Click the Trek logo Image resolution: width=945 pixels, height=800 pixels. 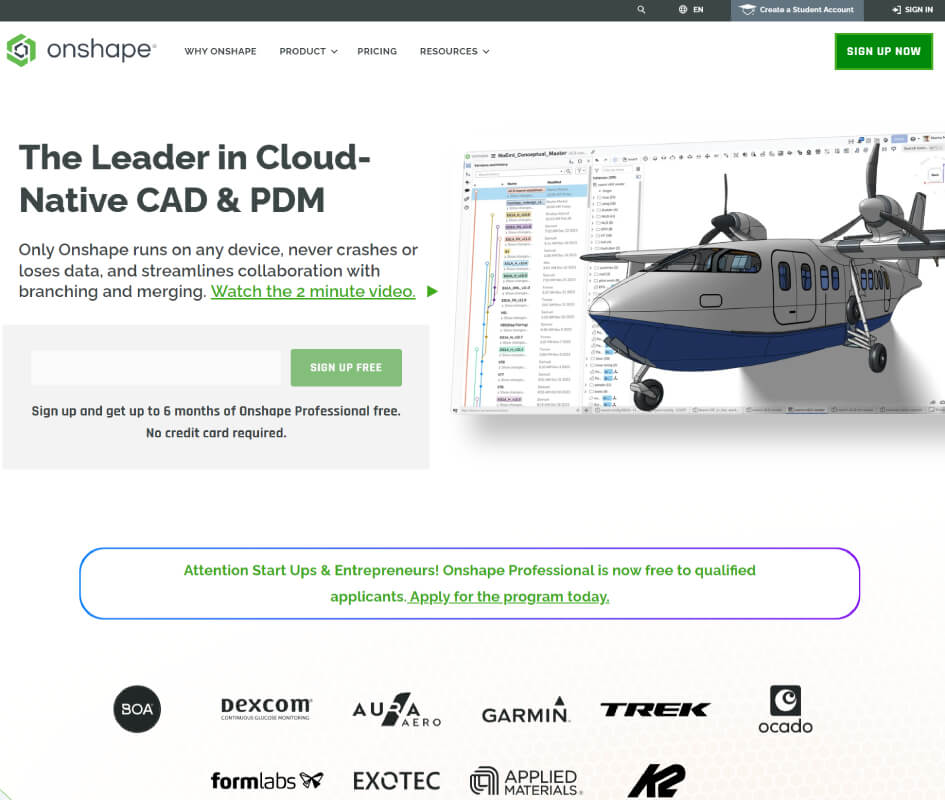pyautogui.click(x=655, y=710)
